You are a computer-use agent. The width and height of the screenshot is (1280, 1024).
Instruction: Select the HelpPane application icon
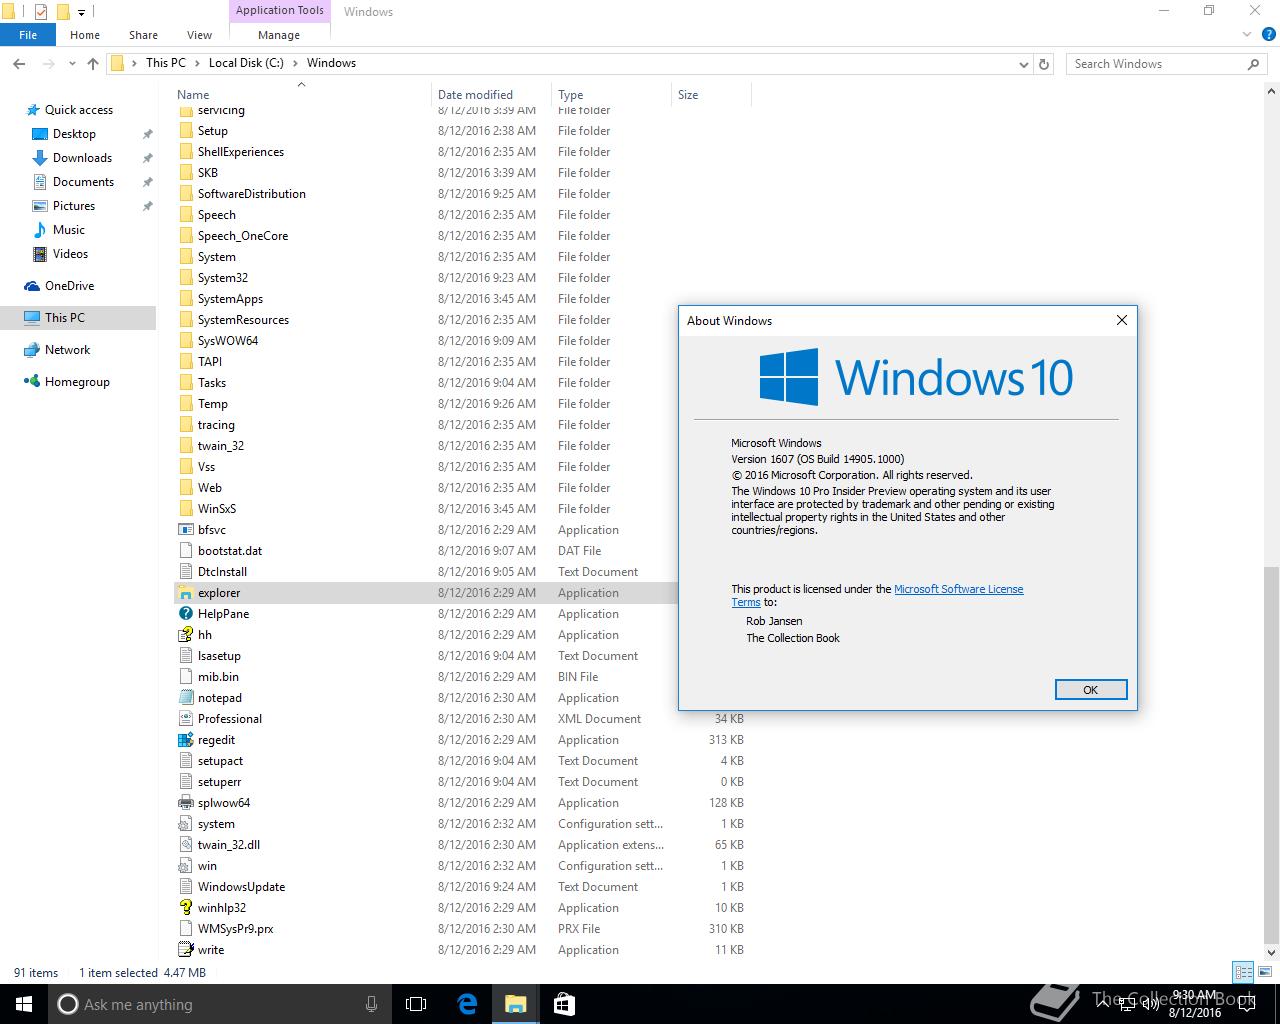pyautogui.click(x=185, y=614)
